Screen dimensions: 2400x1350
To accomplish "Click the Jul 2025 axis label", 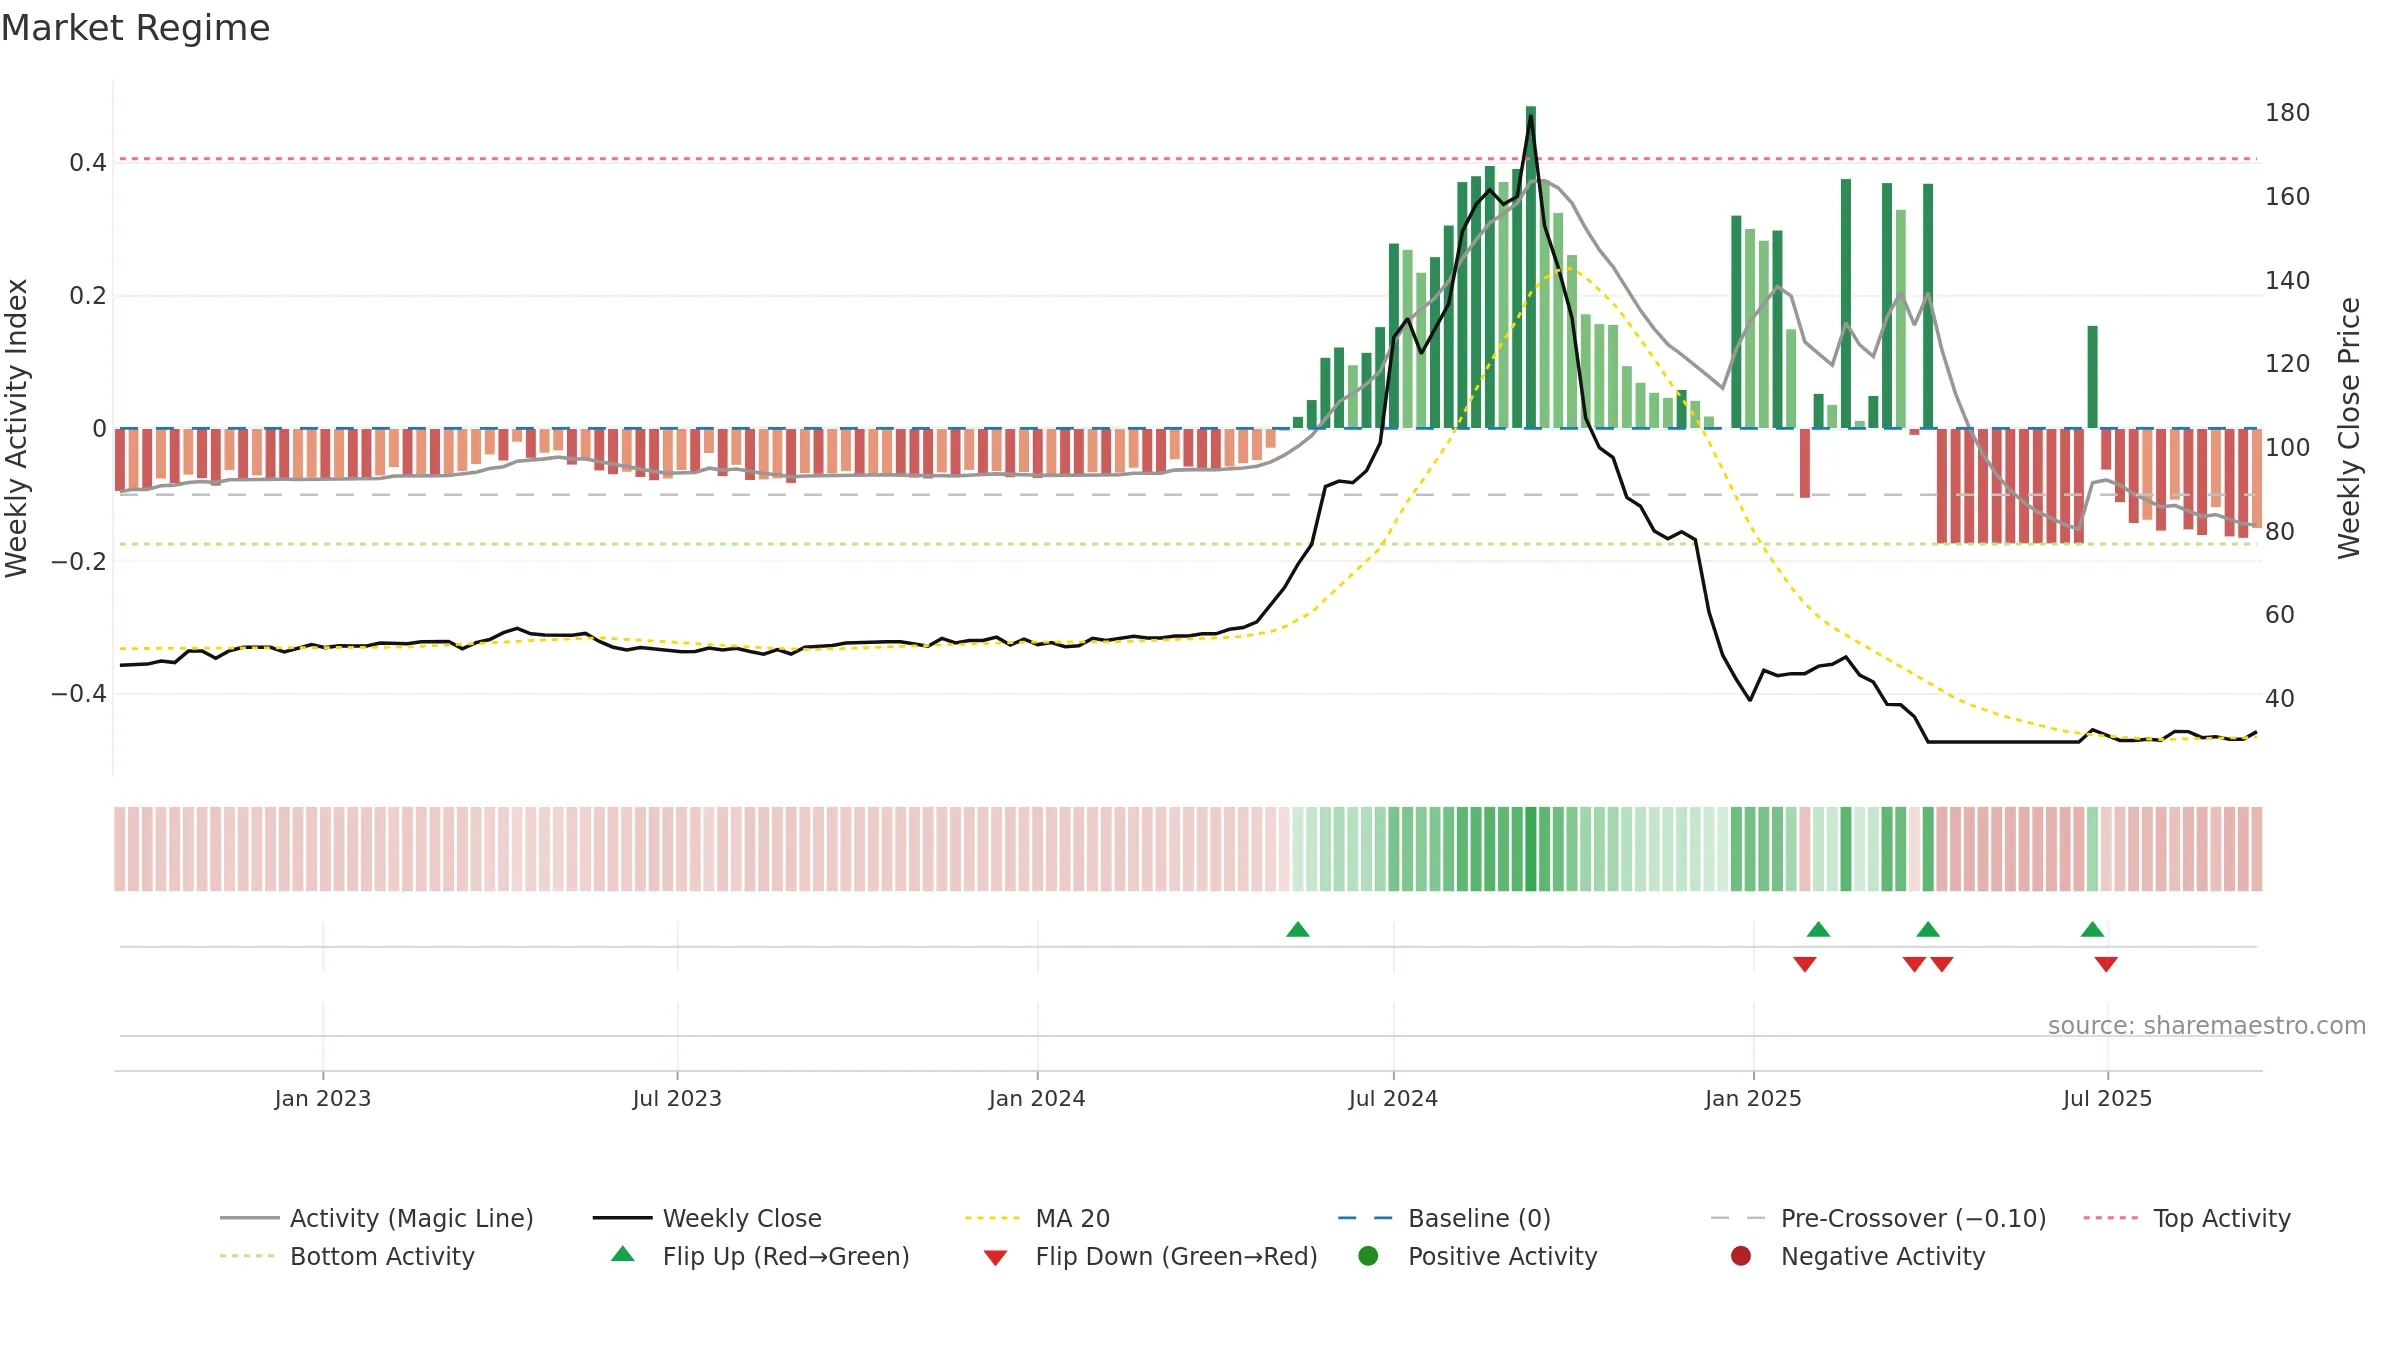I will 2107,1098.
